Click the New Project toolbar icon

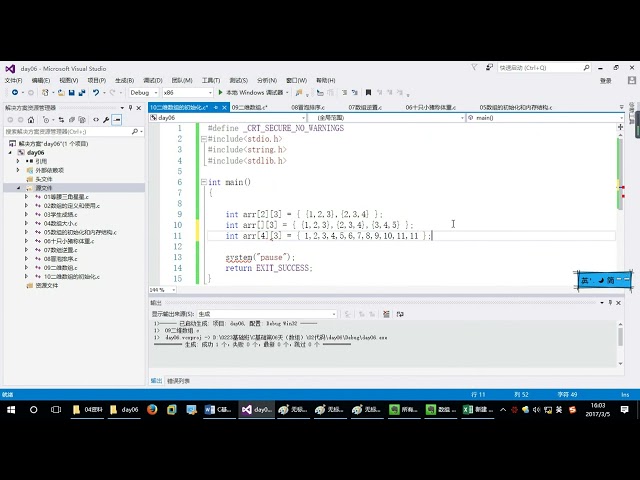[45, 93]
